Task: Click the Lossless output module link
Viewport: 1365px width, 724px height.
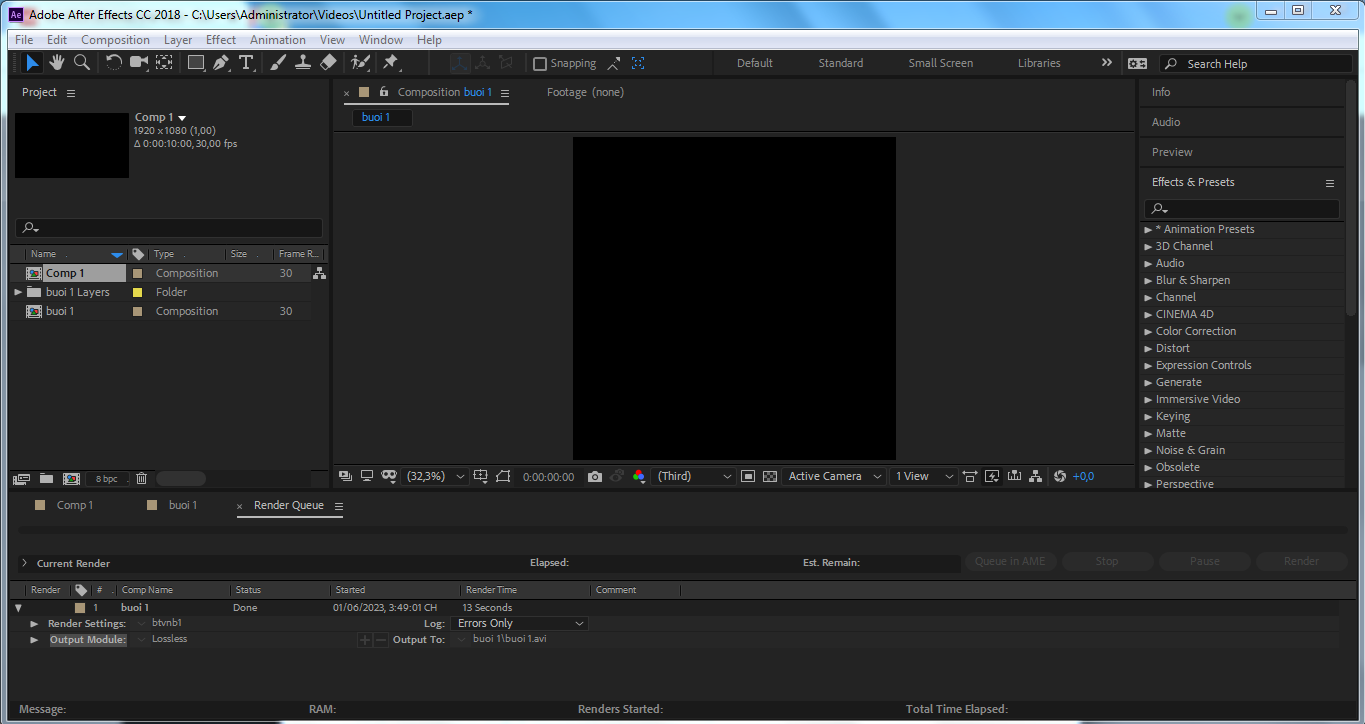Action: [169, 639]
